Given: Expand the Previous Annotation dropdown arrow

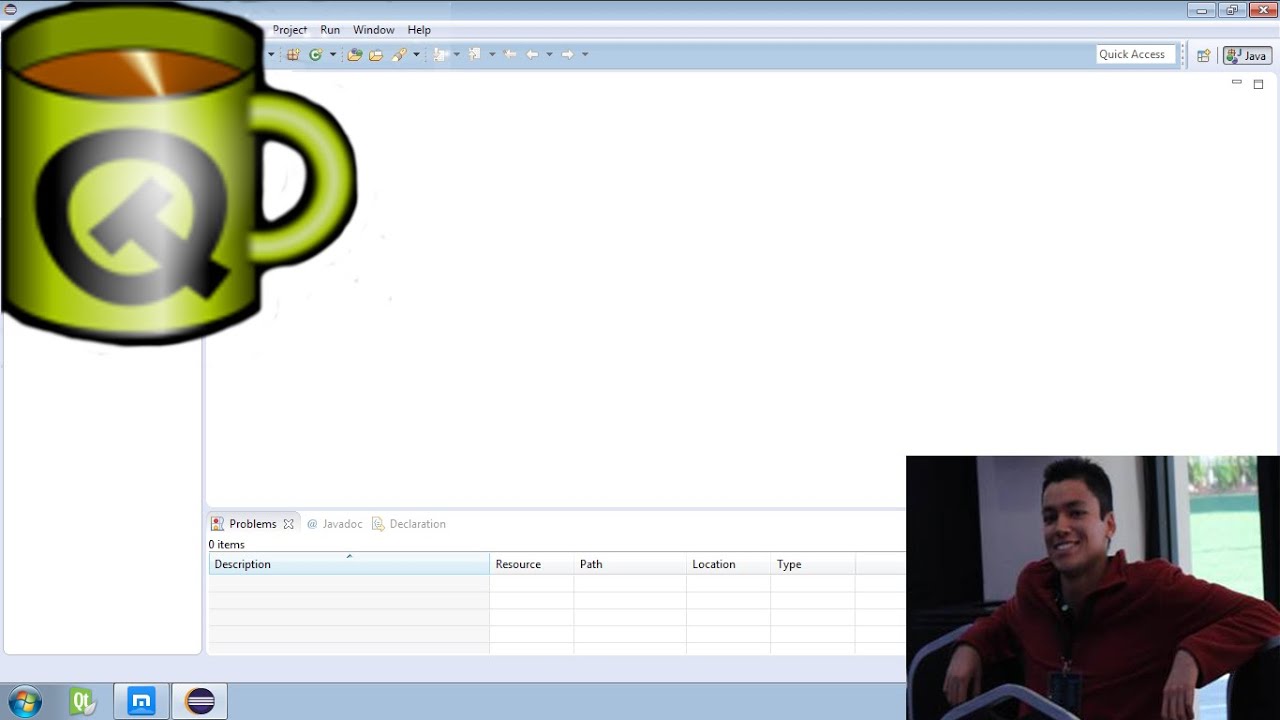Looking at the screenshot, I should click(x=492, y=55).
